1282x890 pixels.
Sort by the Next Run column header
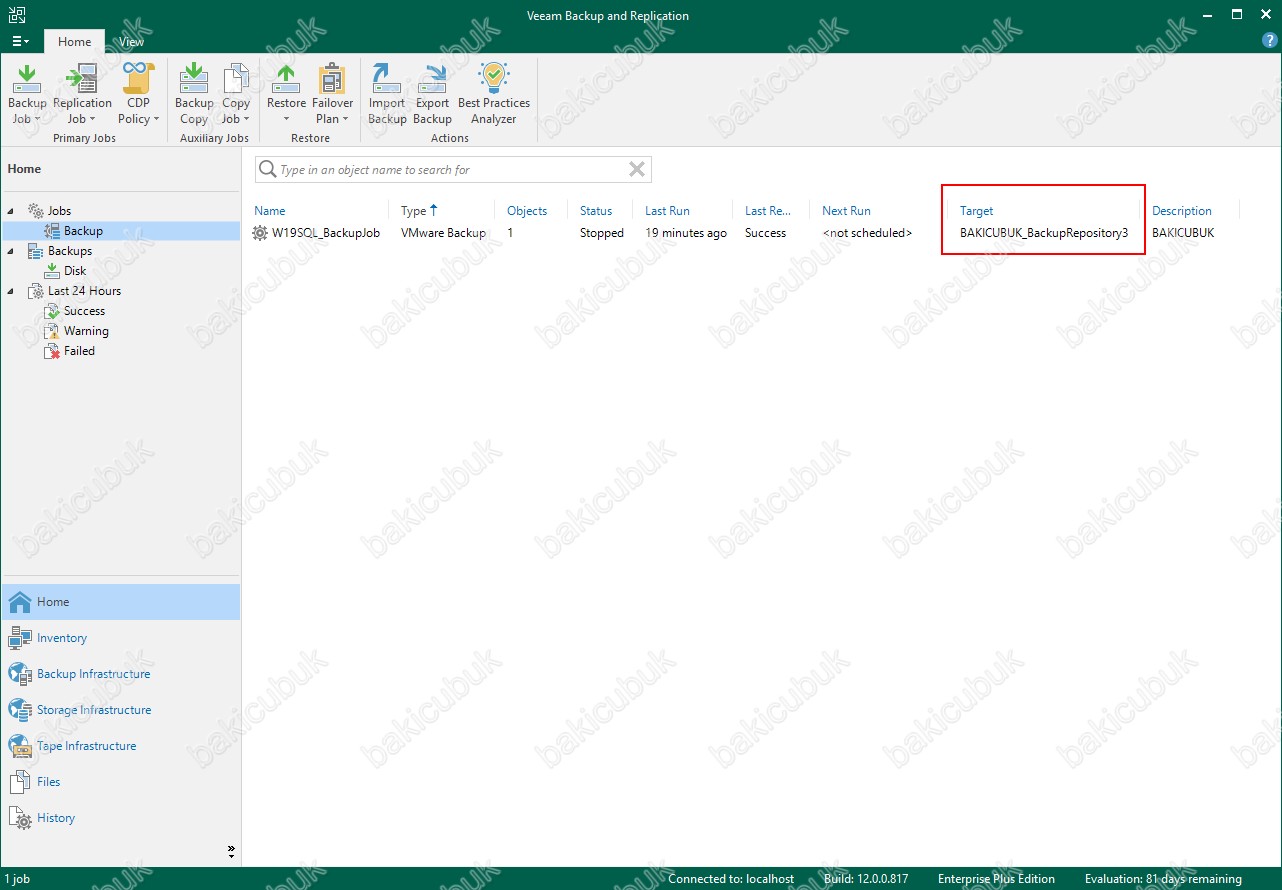846,211
